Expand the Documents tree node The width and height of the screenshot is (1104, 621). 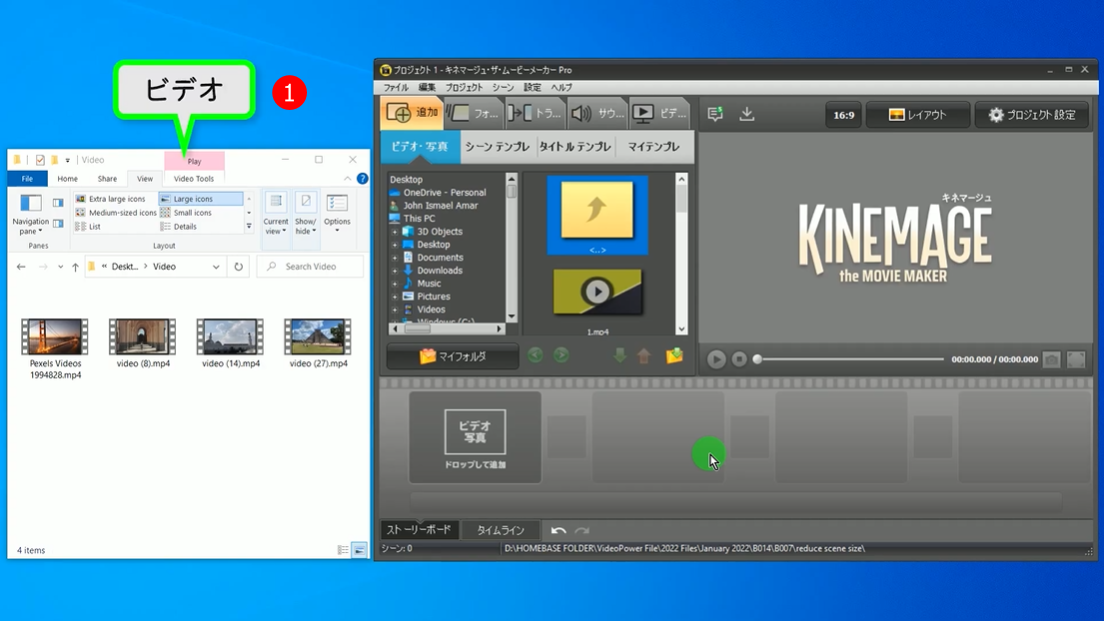coord(395,258)
